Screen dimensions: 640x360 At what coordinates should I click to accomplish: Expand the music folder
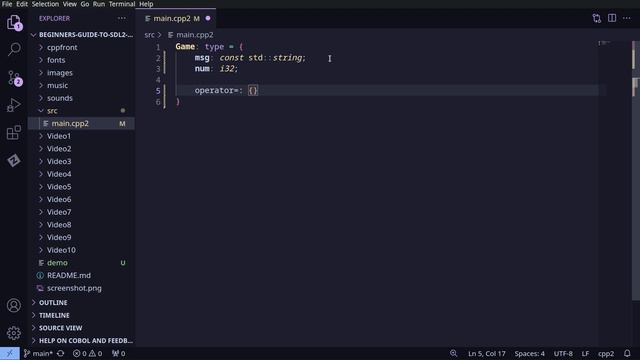point(82,85)
